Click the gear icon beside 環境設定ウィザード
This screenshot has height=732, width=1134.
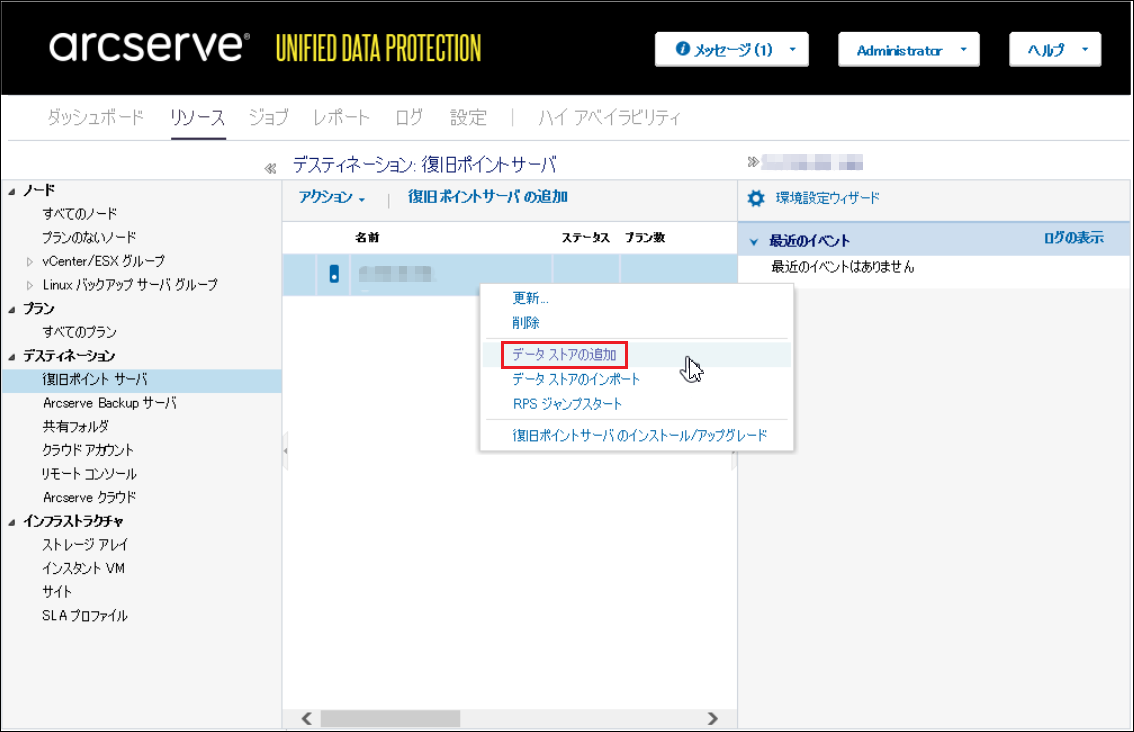click(756, 199)
